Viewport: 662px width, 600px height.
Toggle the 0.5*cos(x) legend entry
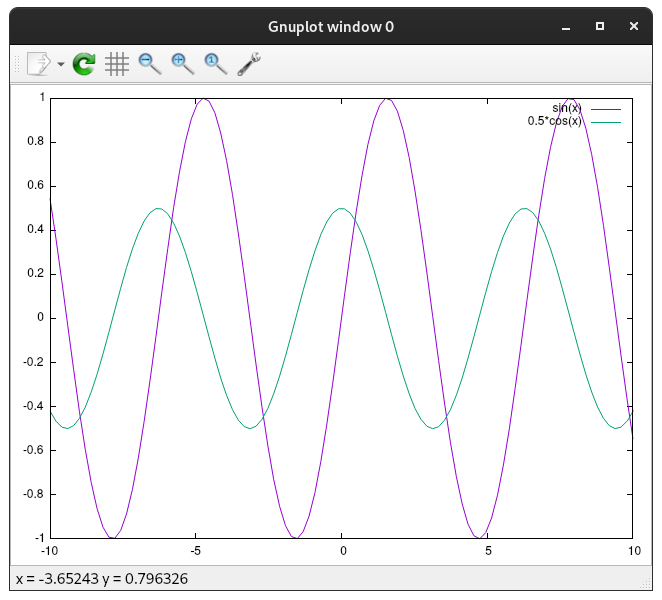[554, 121]
